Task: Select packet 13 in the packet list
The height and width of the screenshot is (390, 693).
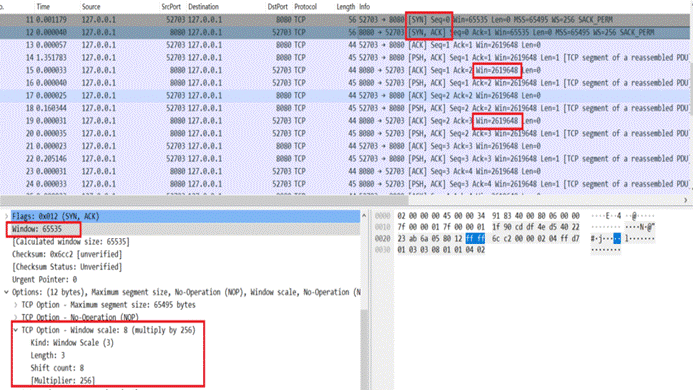Action: click(x=345, y=45)
